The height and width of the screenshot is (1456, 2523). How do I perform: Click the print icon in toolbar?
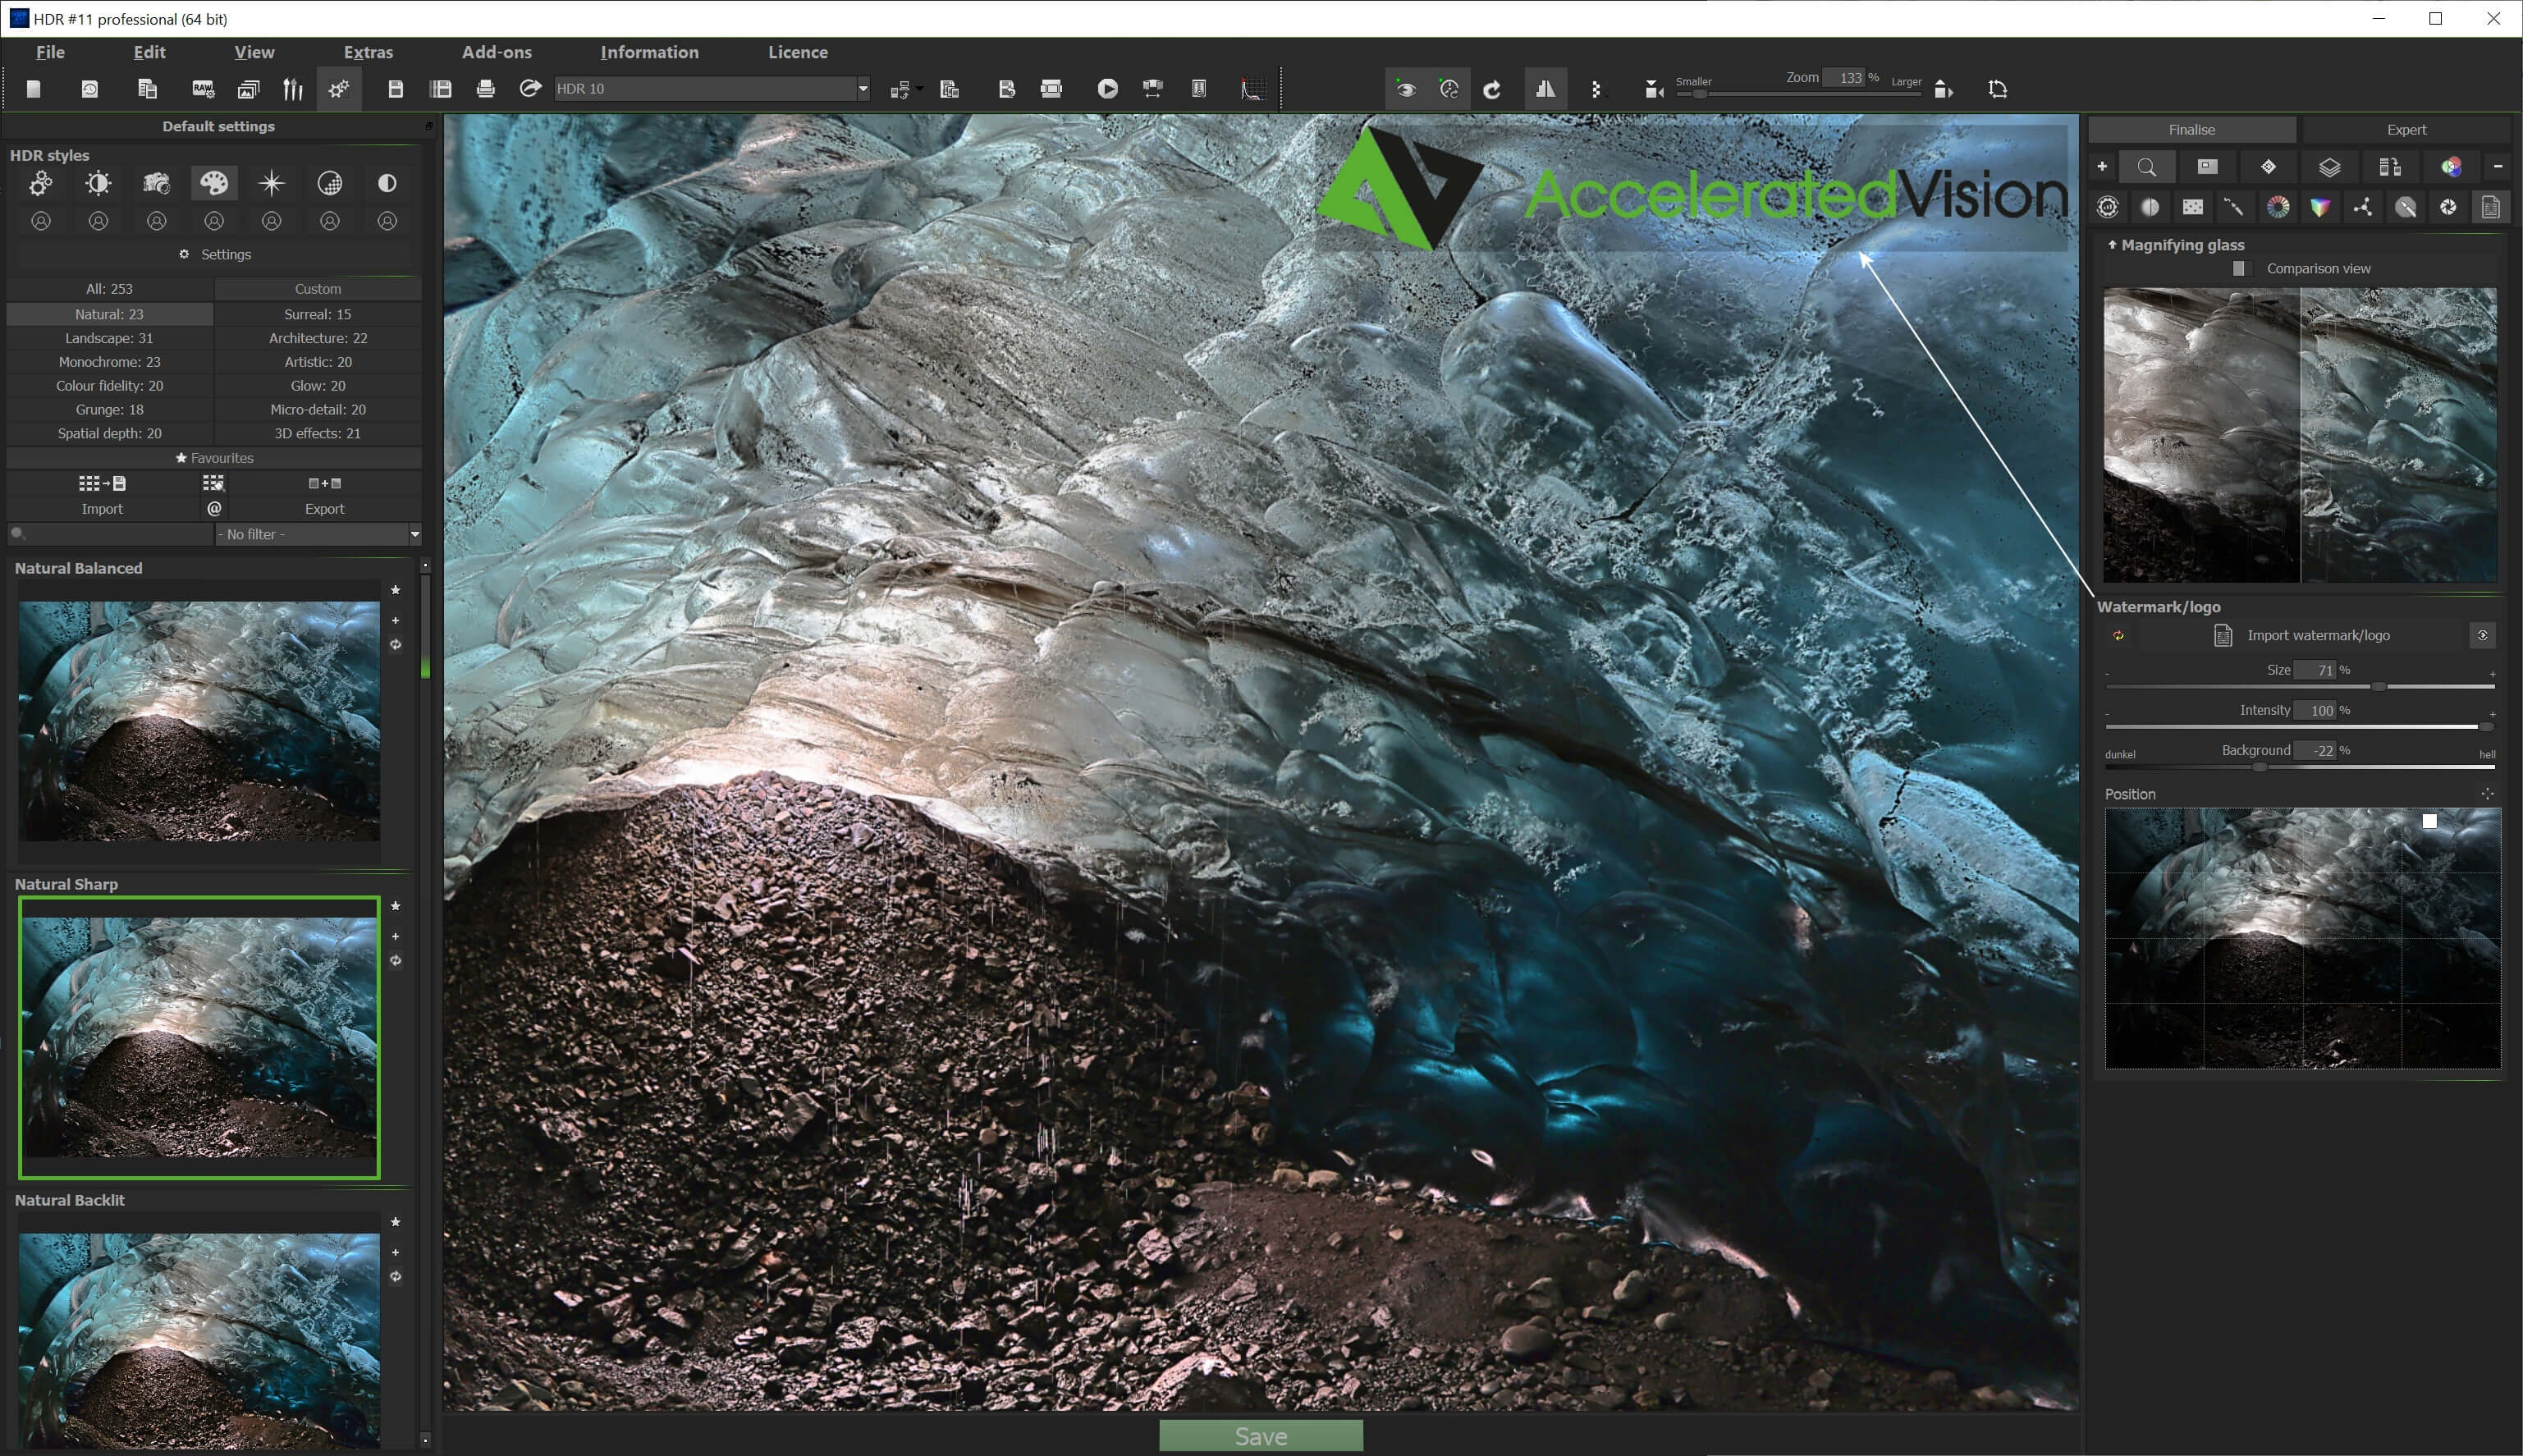pos(486,89)
